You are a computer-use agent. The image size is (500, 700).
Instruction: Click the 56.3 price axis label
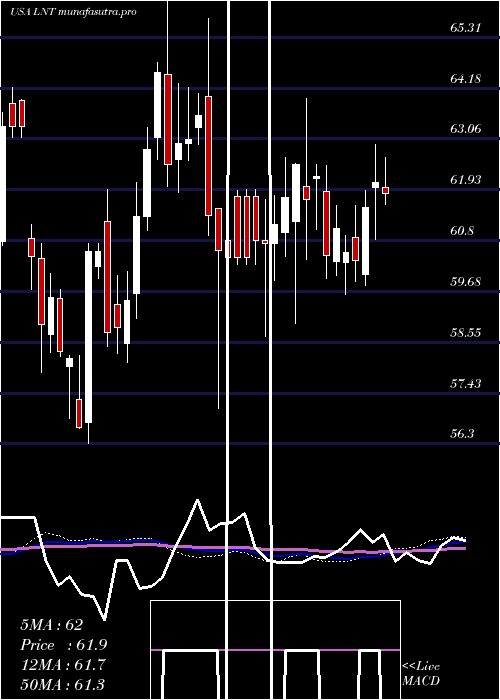tap(462, 434)
